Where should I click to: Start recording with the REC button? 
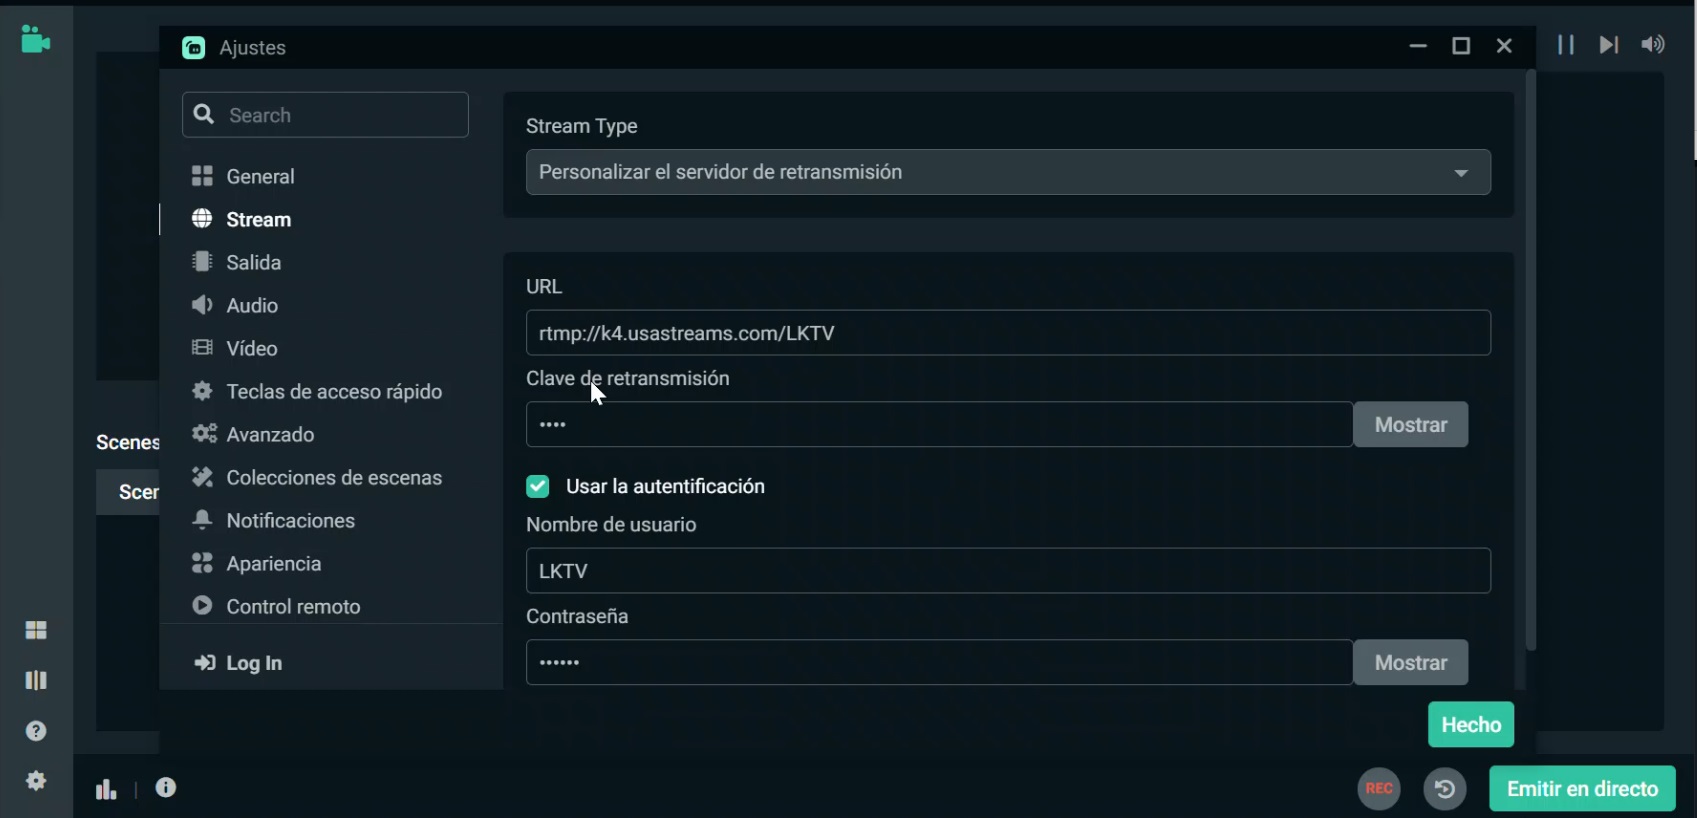point(1379,789)
